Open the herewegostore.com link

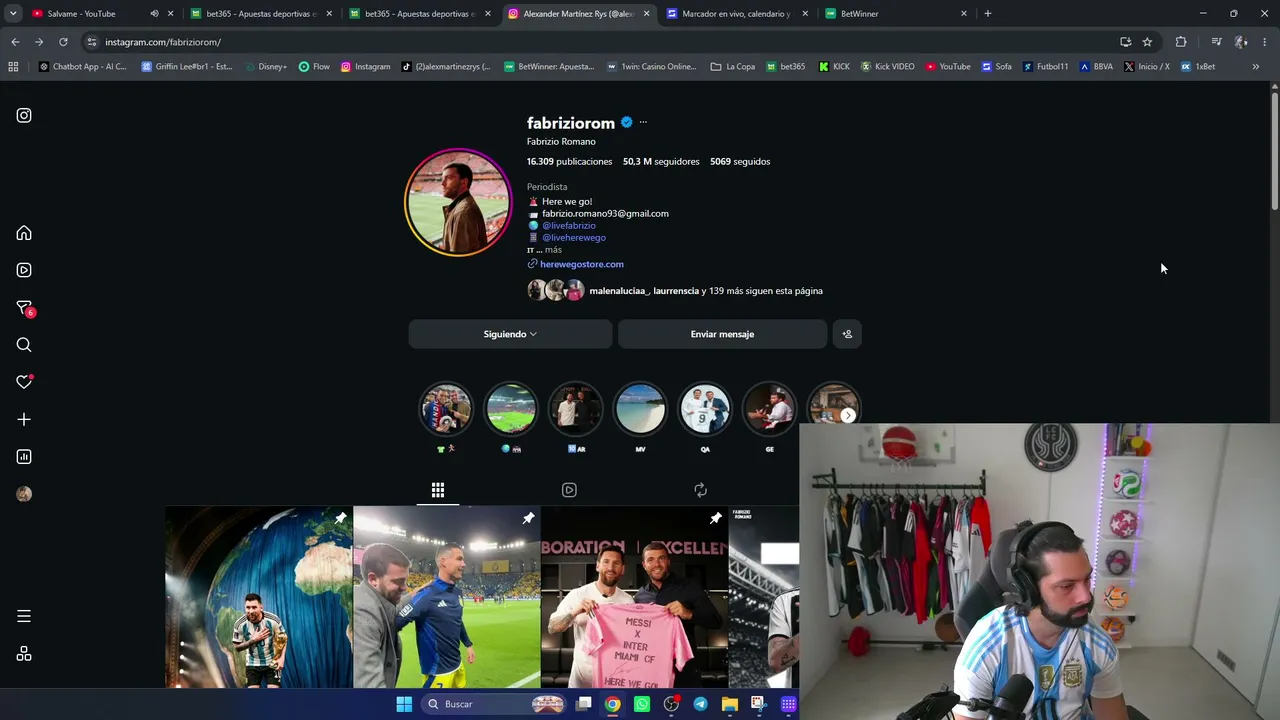tap(582, 264)
